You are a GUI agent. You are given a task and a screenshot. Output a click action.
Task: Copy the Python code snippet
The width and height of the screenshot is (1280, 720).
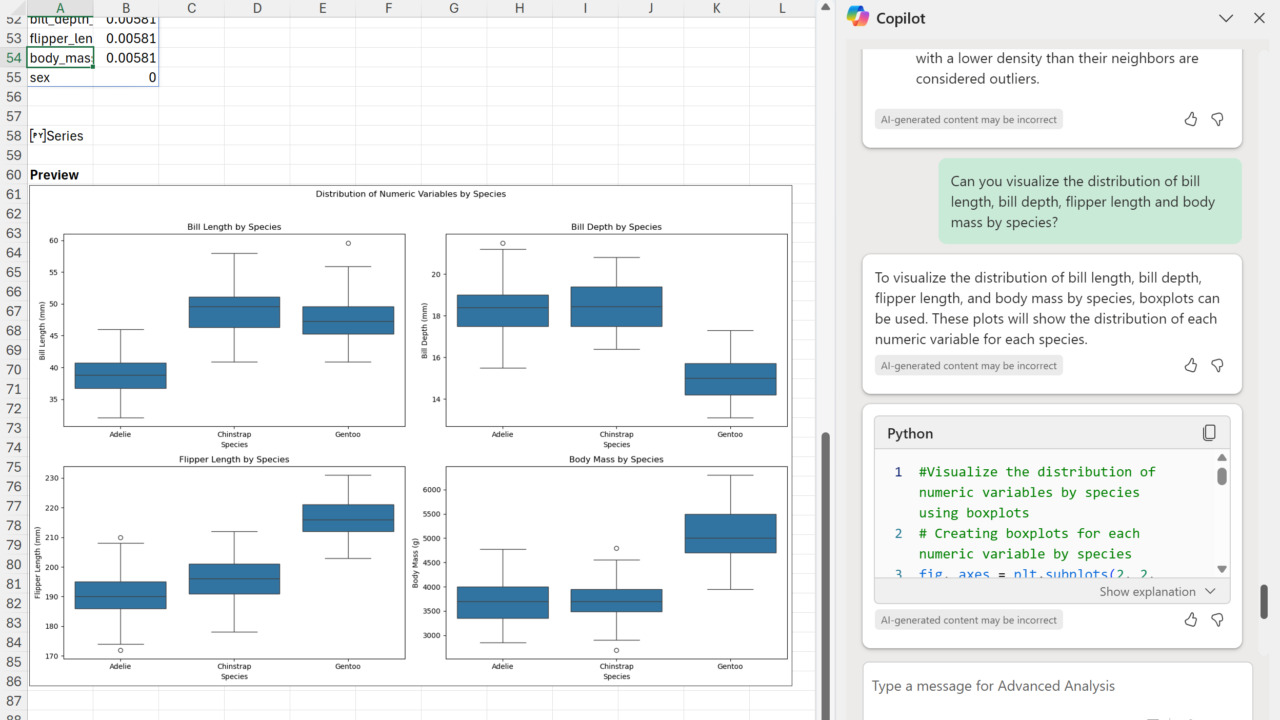click(x=1209, y=433)
